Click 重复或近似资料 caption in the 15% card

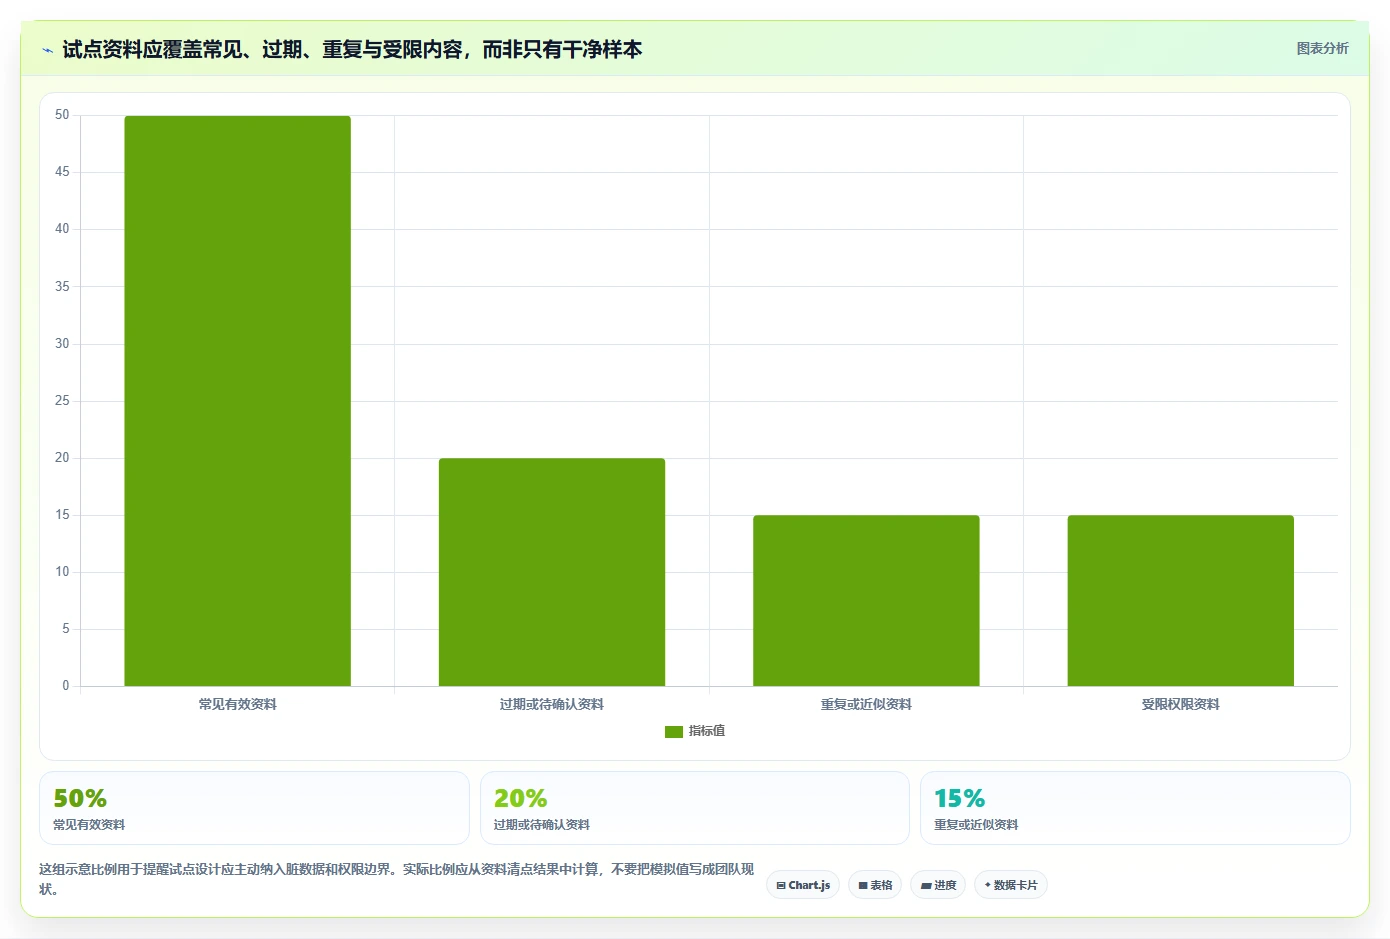[x=976, y=825]
